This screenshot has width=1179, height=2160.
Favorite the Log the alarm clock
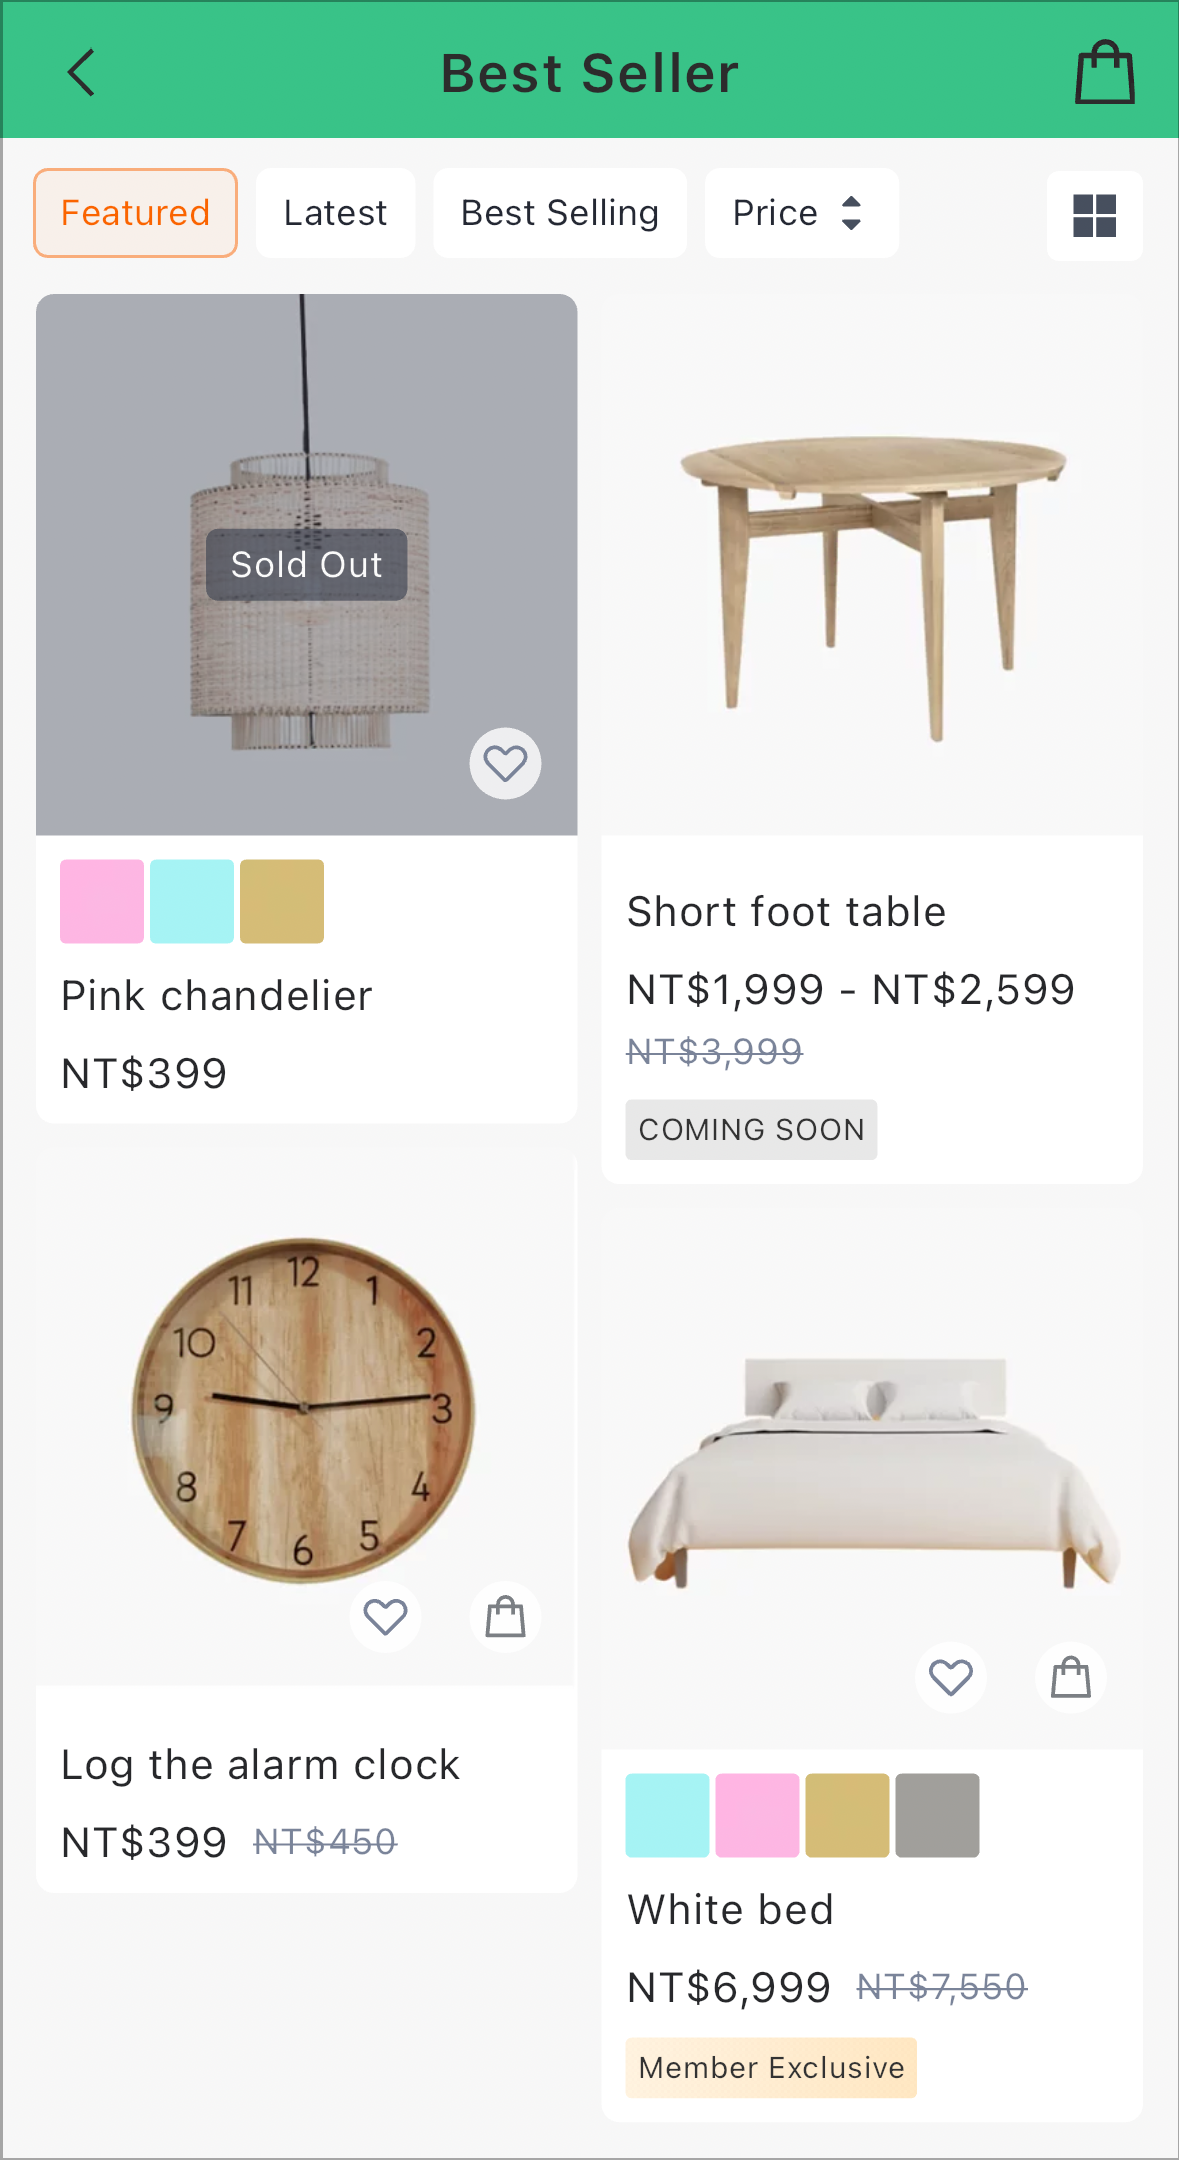pyautogui.click(x=385, y=1616)
